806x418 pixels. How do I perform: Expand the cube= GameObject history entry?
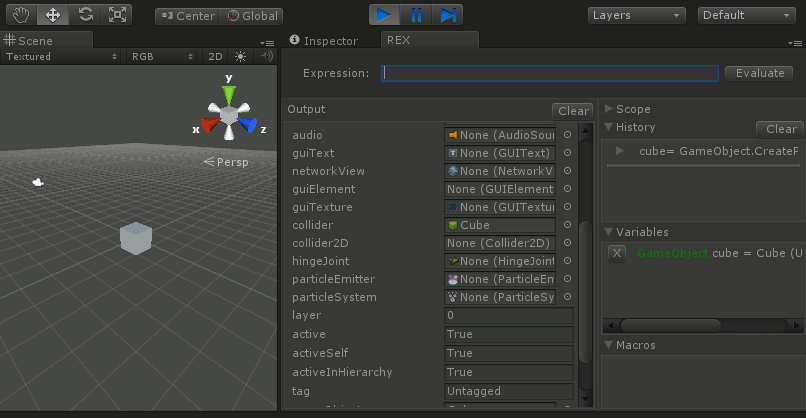[620, 151]
